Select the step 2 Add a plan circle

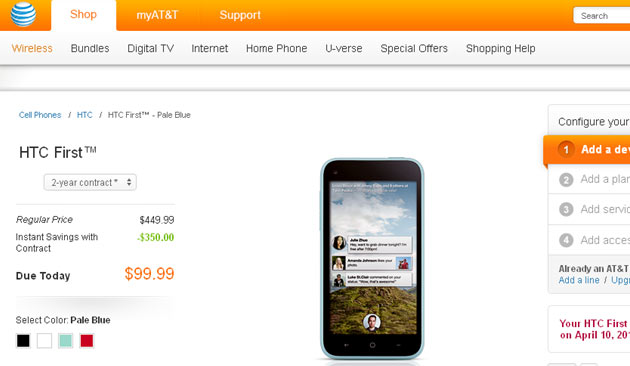[x=566, y=180]
